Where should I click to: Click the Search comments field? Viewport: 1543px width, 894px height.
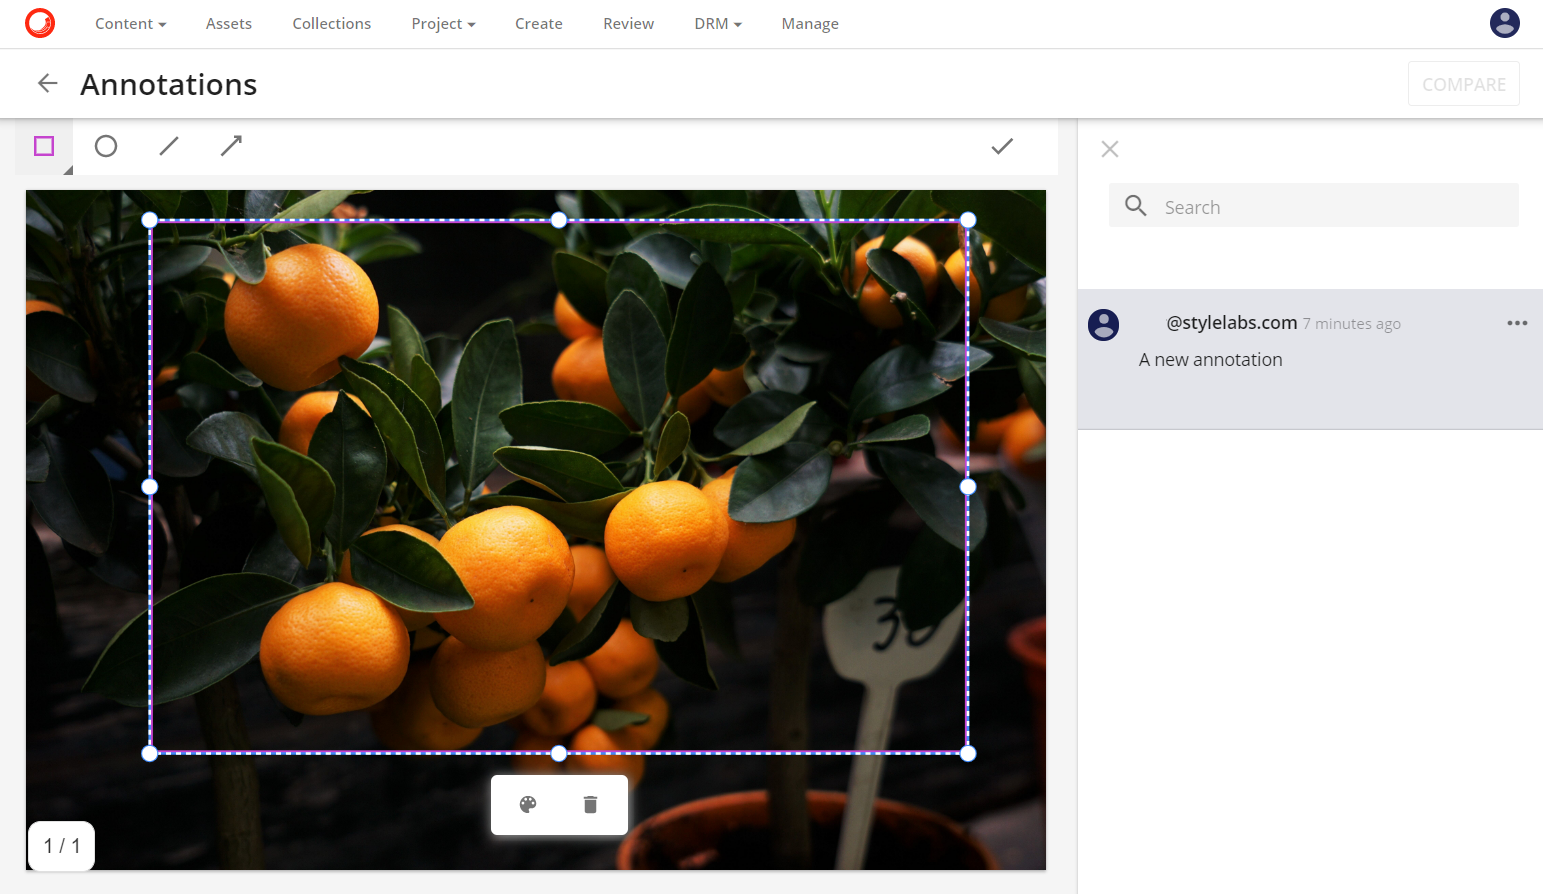coord(1313,206)
